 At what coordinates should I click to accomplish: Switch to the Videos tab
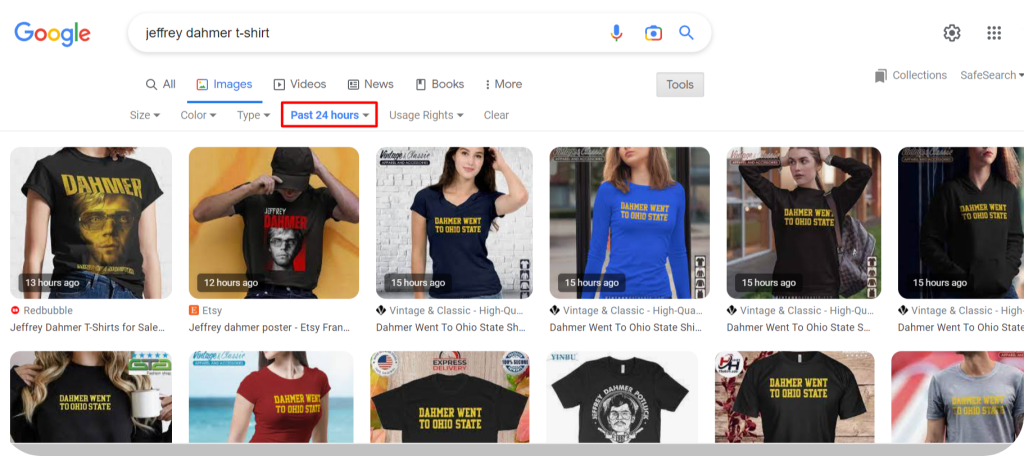(300, 84)
